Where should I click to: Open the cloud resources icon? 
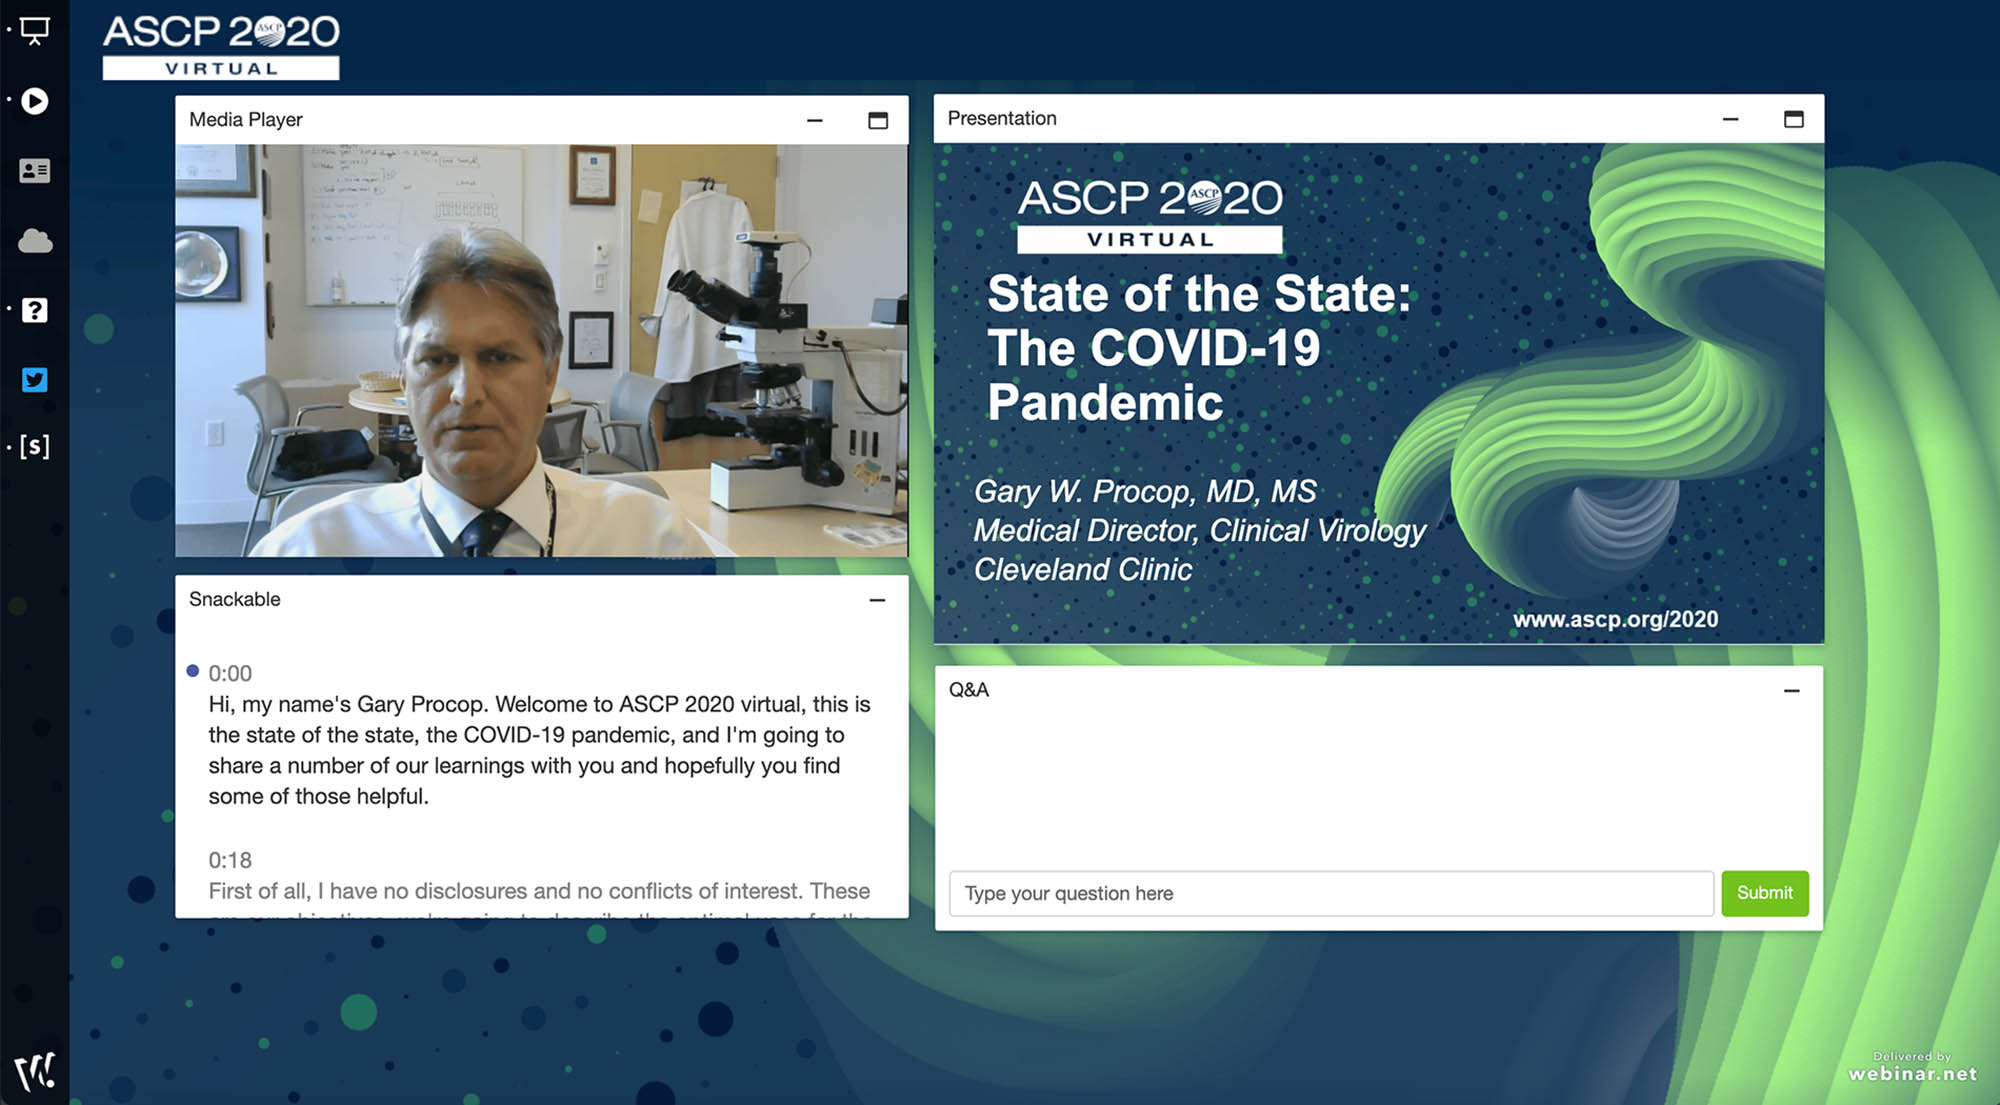[x=35, y=241]
